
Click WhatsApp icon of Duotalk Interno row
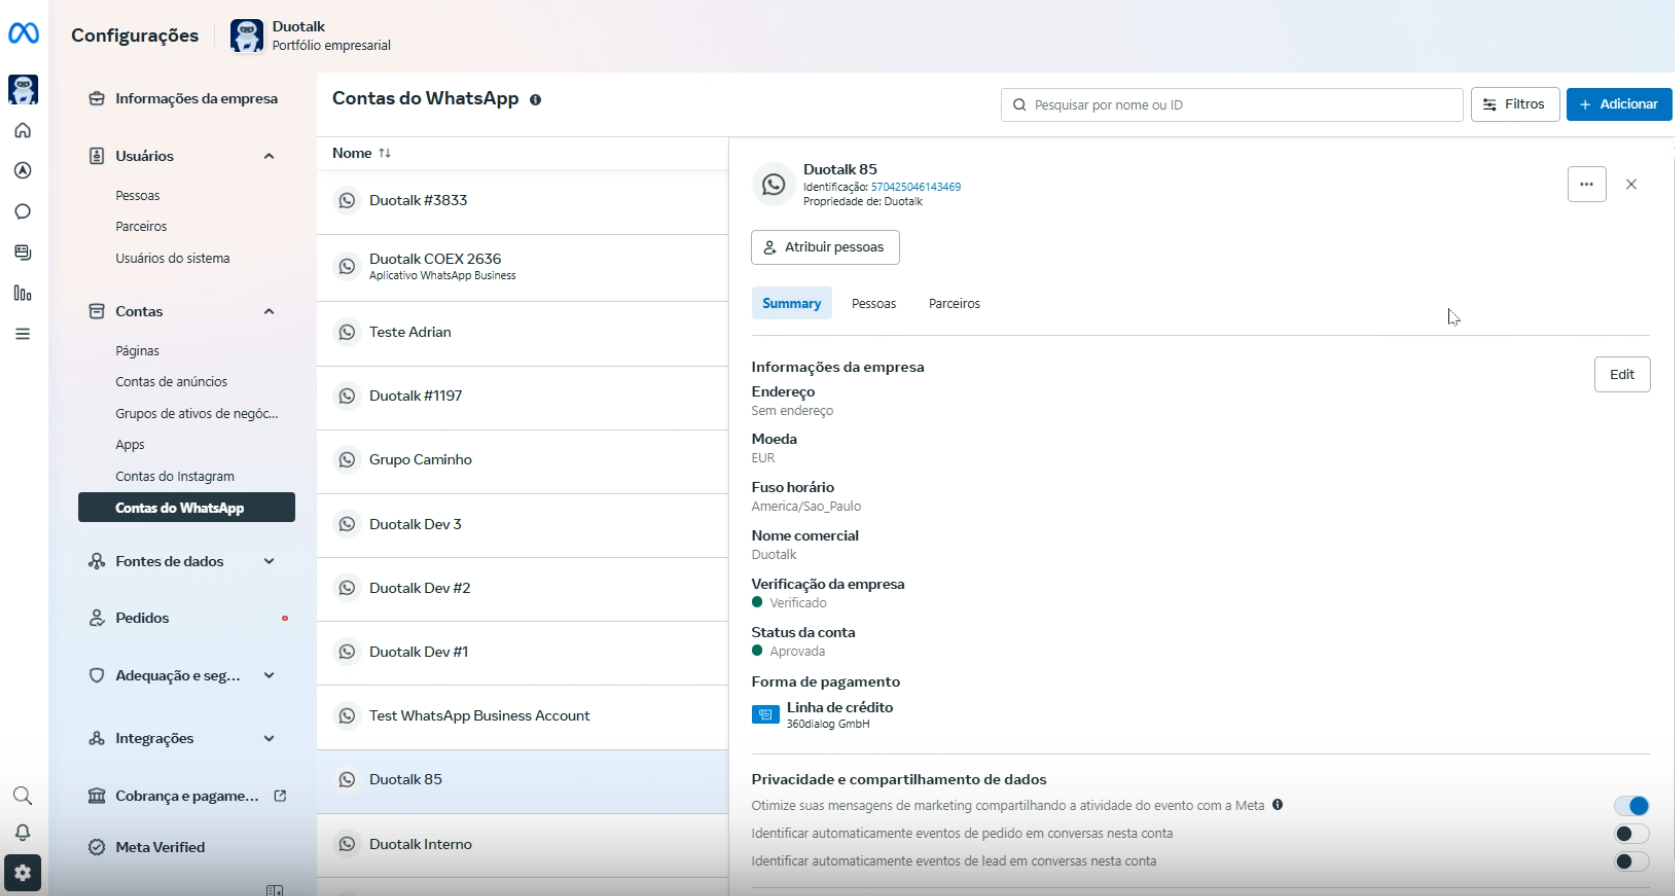click(x=347, y=844)
